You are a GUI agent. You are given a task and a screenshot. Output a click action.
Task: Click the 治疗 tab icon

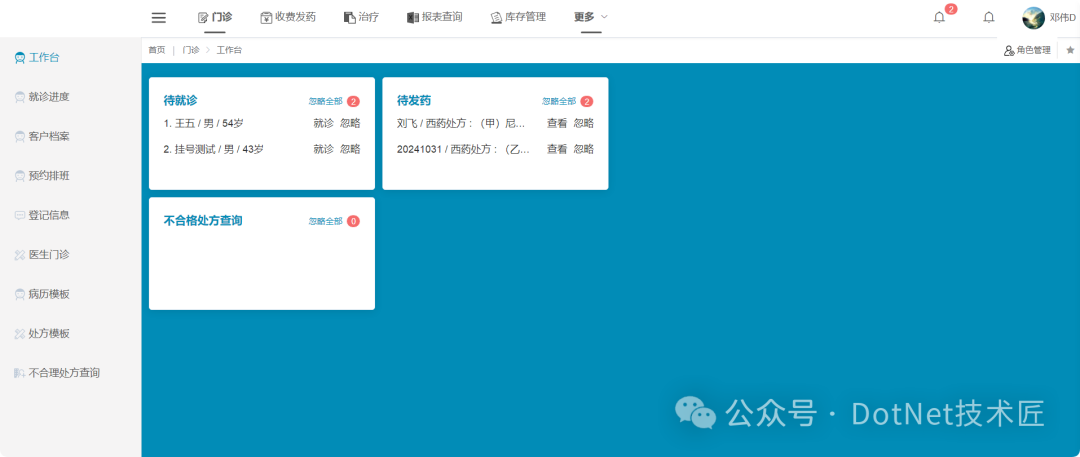pyautogui.click(x=350, y=18)
